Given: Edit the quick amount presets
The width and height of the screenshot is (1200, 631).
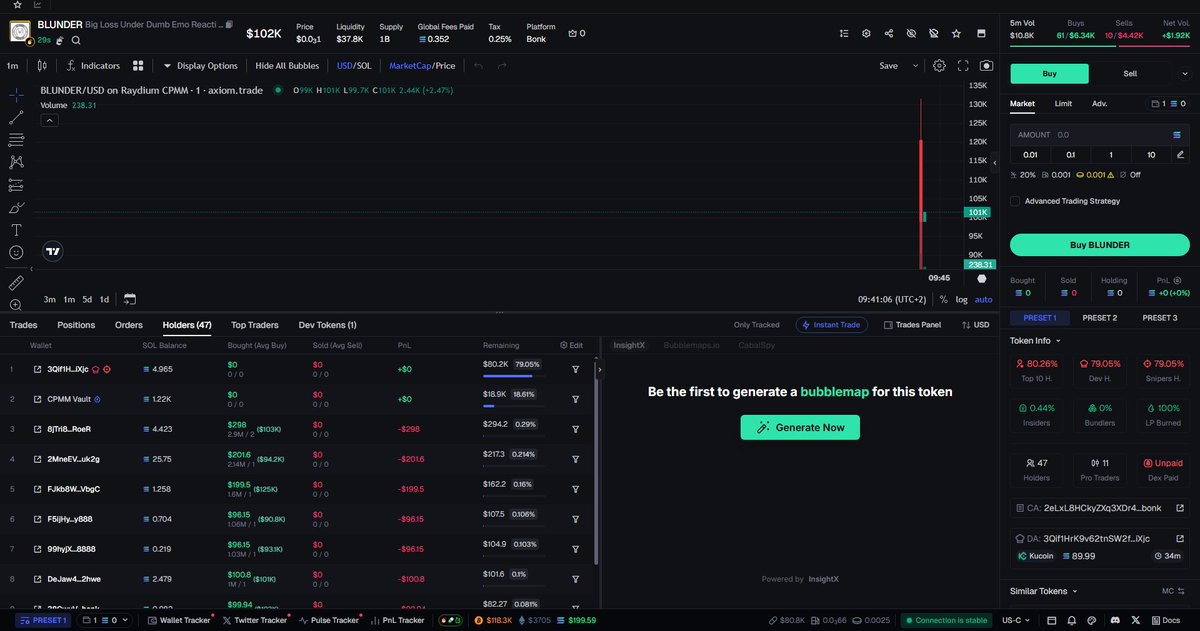Looking at the screenshot, I should pos(1180,154).
